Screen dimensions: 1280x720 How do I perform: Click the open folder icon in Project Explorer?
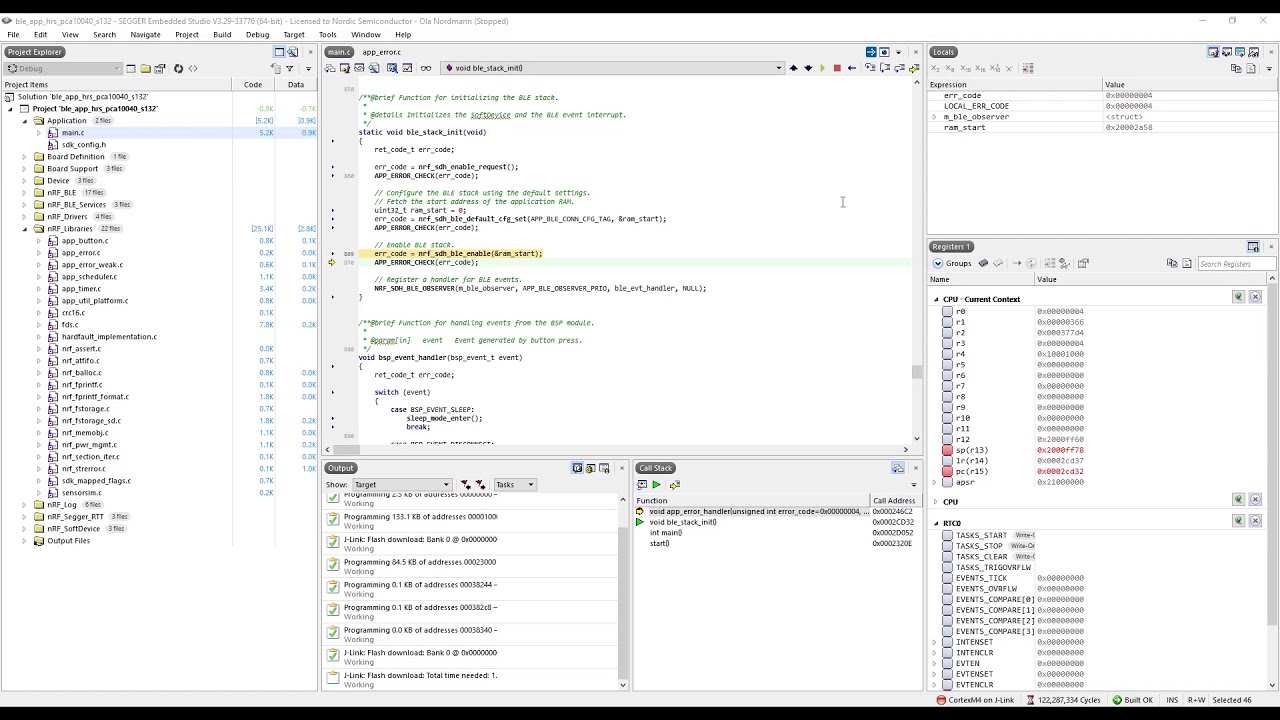145,68
